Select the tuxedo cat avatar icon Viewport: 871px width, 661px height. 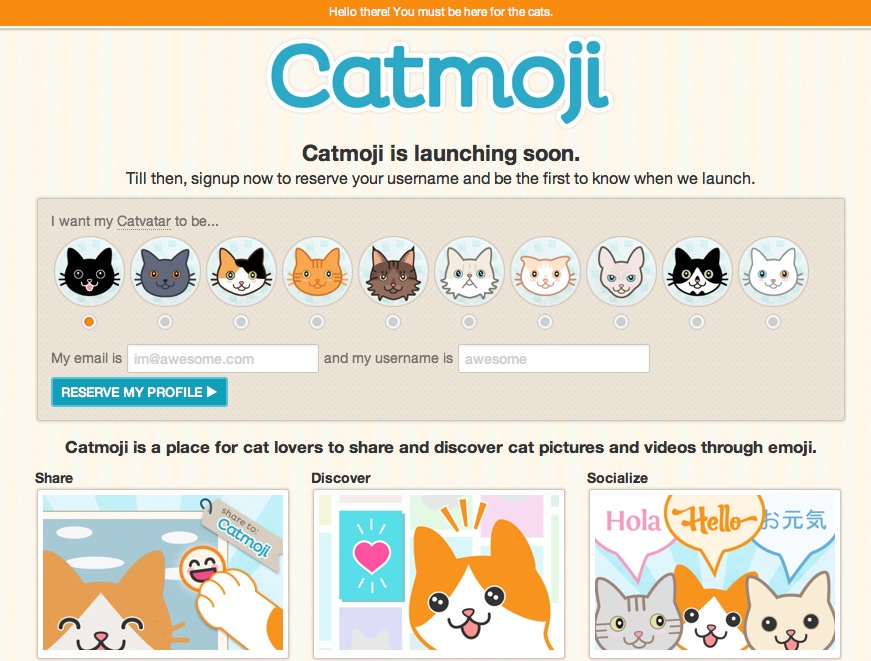pyautogui.click(x=697, y=271)
